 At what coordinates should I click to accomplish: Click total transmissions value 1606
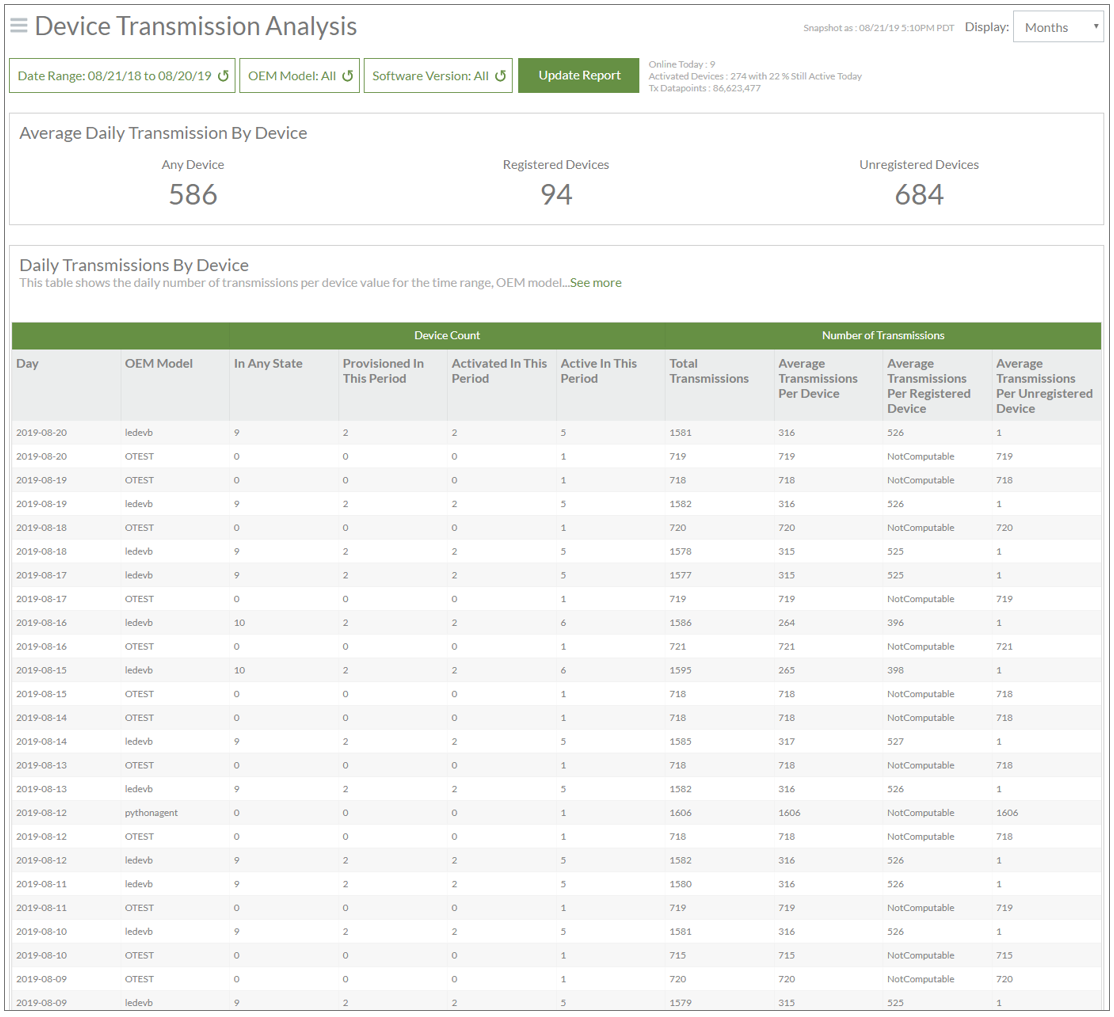tap(680, 813)
